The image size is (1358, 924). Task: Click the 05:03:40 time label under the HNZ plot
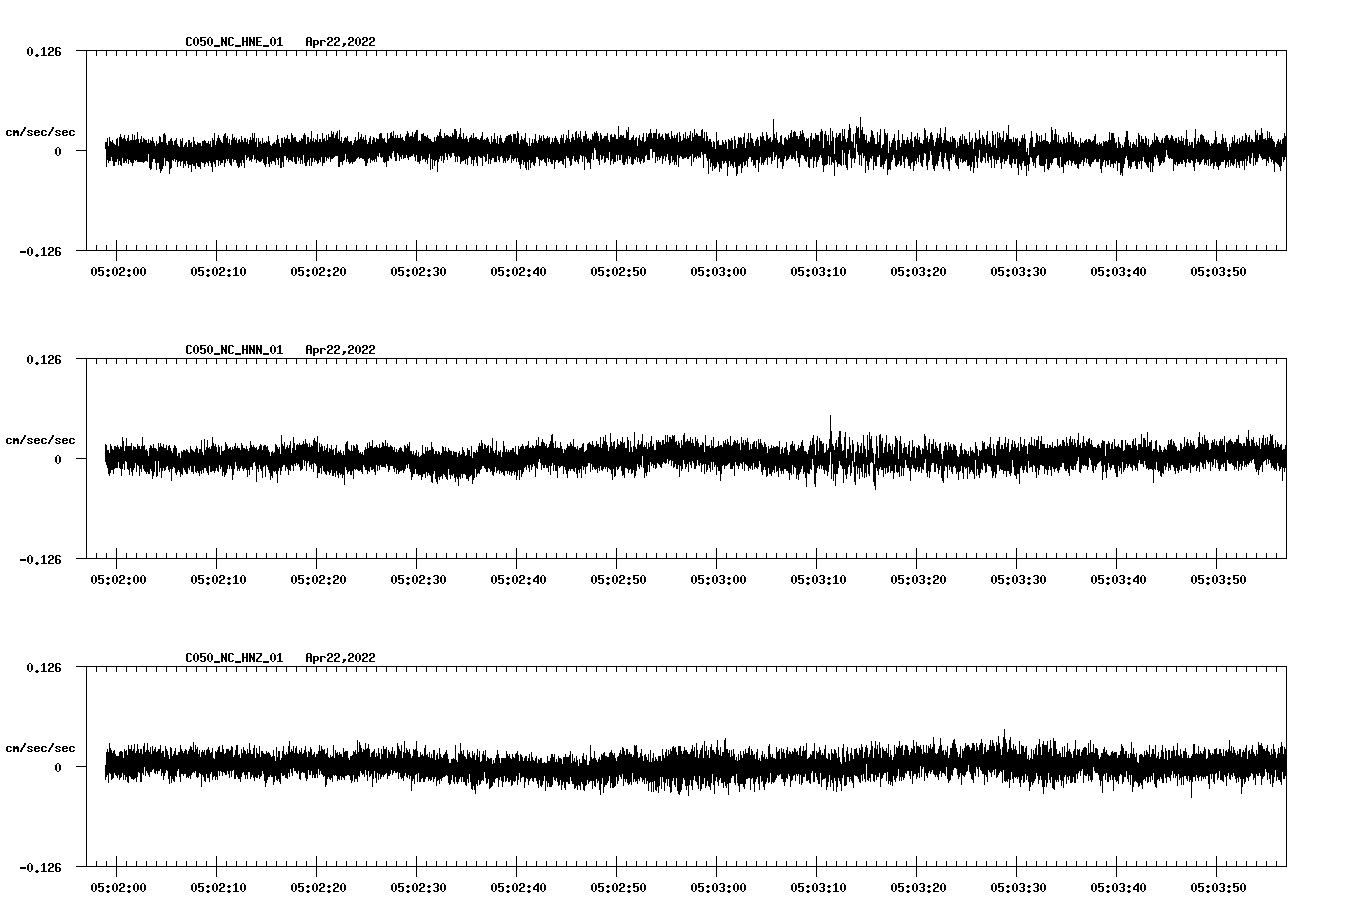[x=1118, y=887]
